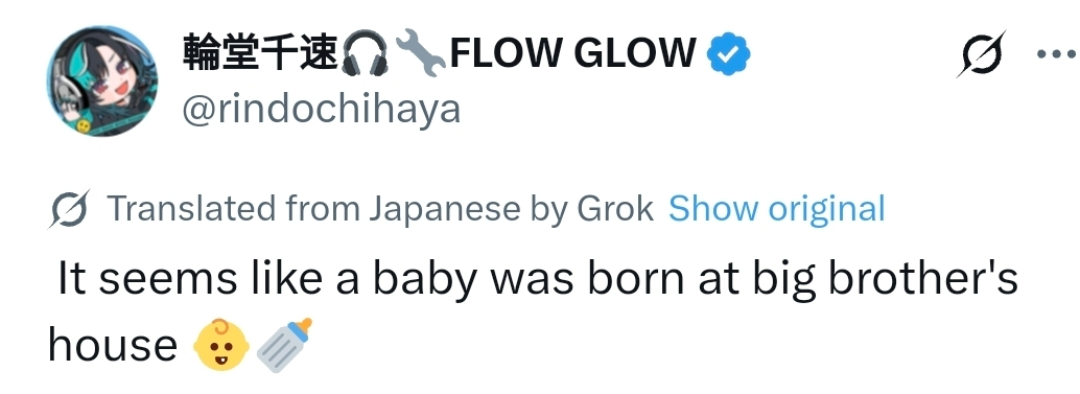Click the display name 輪堂千速

(x=260, y=54)
